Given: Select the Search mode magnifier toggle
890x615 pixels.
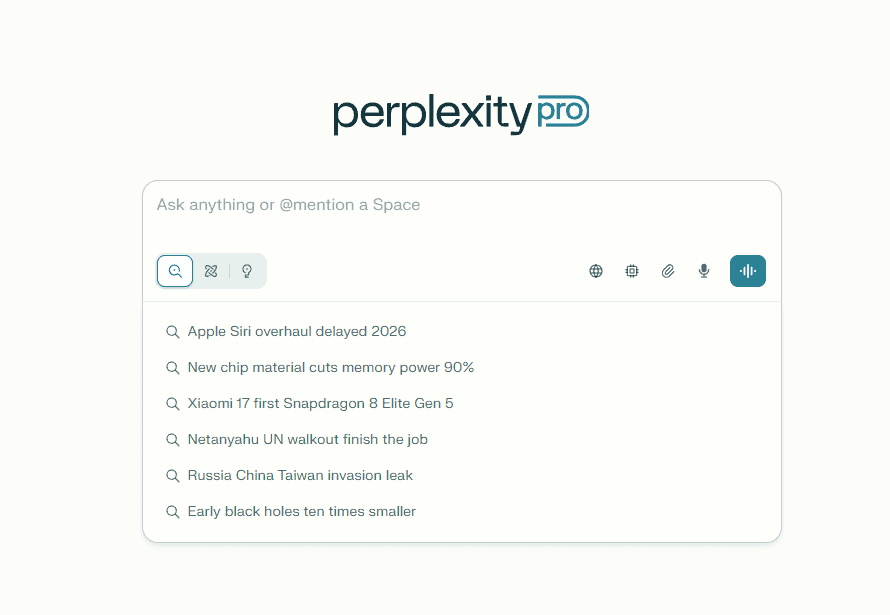Looking at the screenshot, I should 175,271.
